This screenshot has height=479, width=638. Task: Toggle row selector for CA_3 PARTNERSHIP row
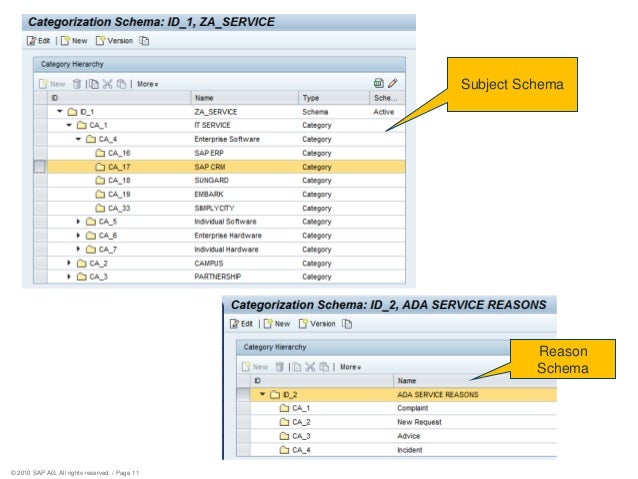click(40, 277)
